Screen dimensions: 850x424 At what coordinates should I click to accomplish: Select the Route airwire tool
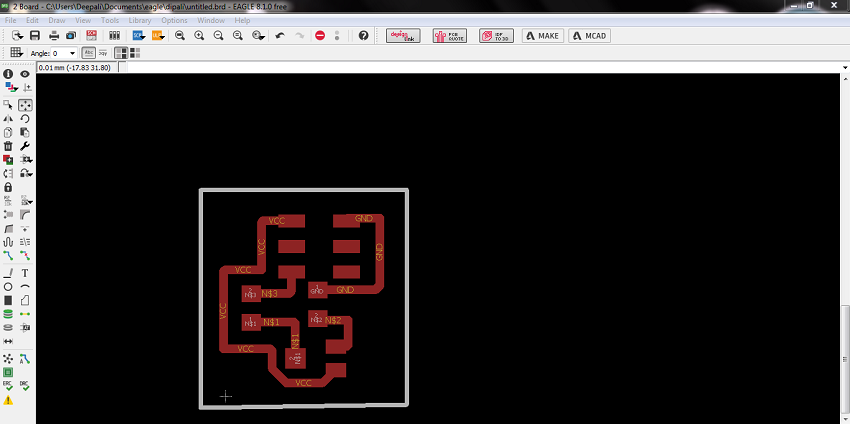tap(8, 255)
